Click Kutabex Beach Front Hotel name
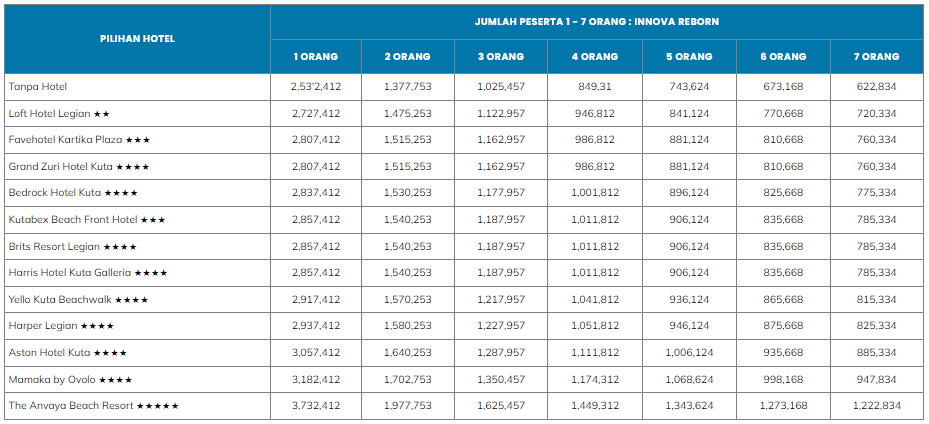The height and width of the screenshot is (424, 929). [73, 219]
